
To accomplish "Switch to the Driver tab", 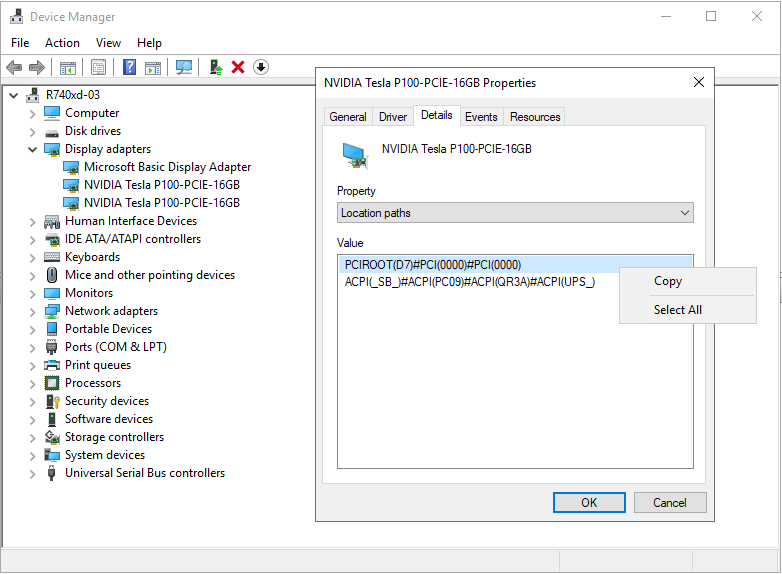I will point(393,117).
